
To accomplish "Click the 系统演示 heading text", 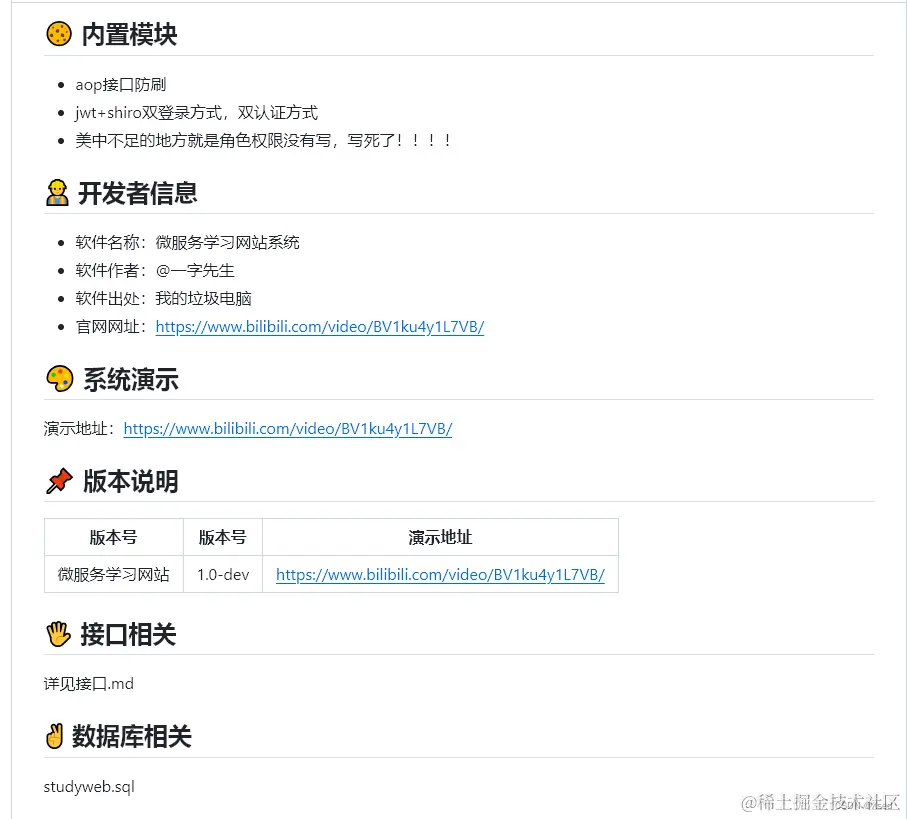I will click(131, 379).
